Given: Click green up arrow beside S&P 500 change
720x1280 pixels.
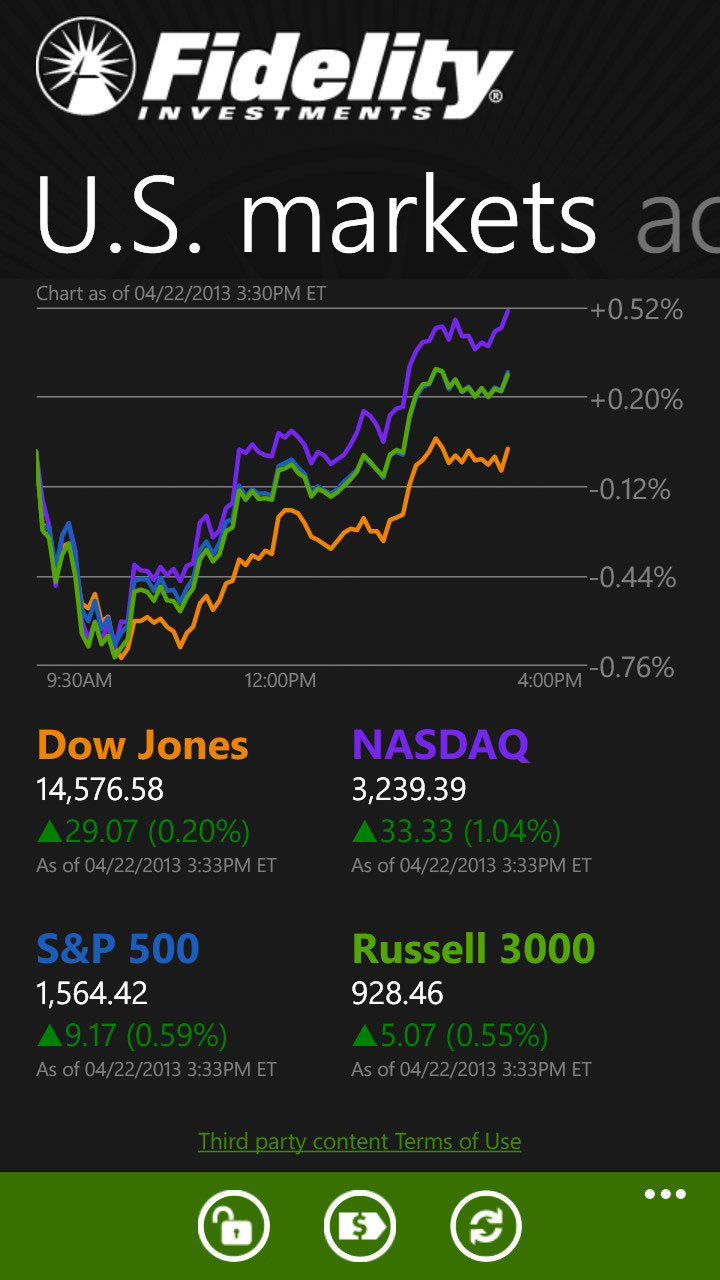Looking at the screenshot, I should [x=49, y=1035].
